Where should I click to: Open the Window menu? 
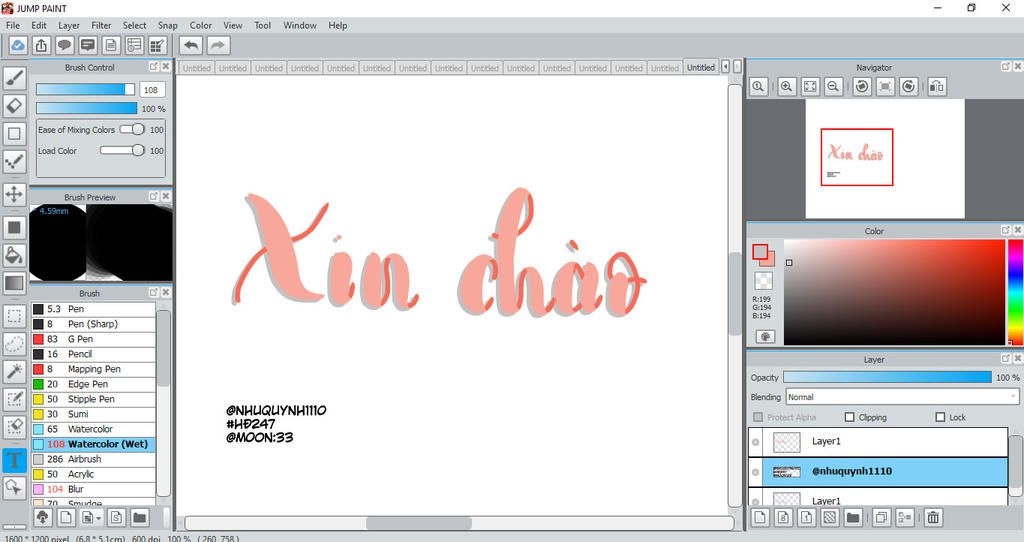tap(300, 25)
